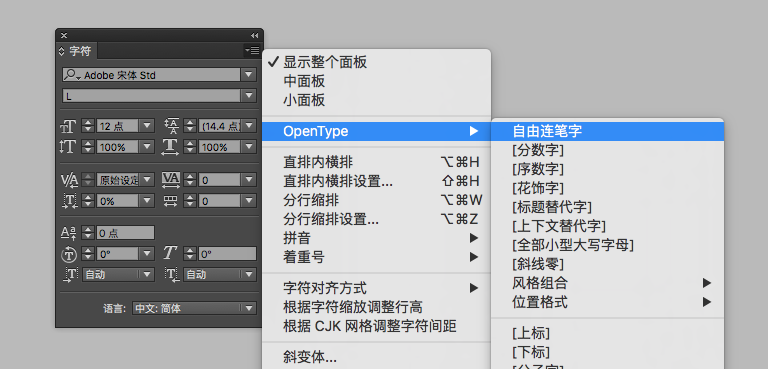Viewport: 768px width, 369px height.
Task: Open the font style L dropdown
Action: 249,96
